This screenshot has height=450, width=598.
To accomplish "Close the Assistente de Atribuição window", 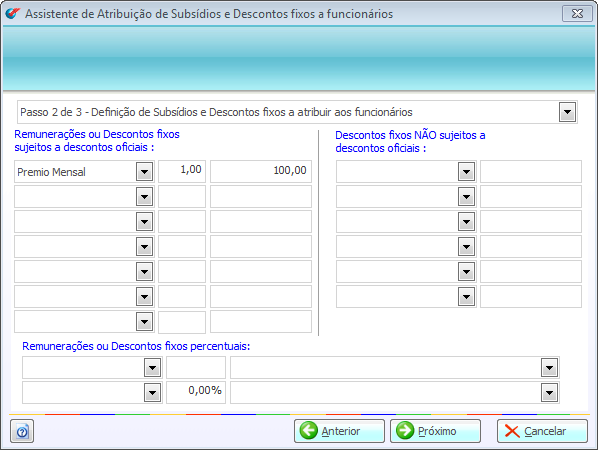I will point(577,14).
